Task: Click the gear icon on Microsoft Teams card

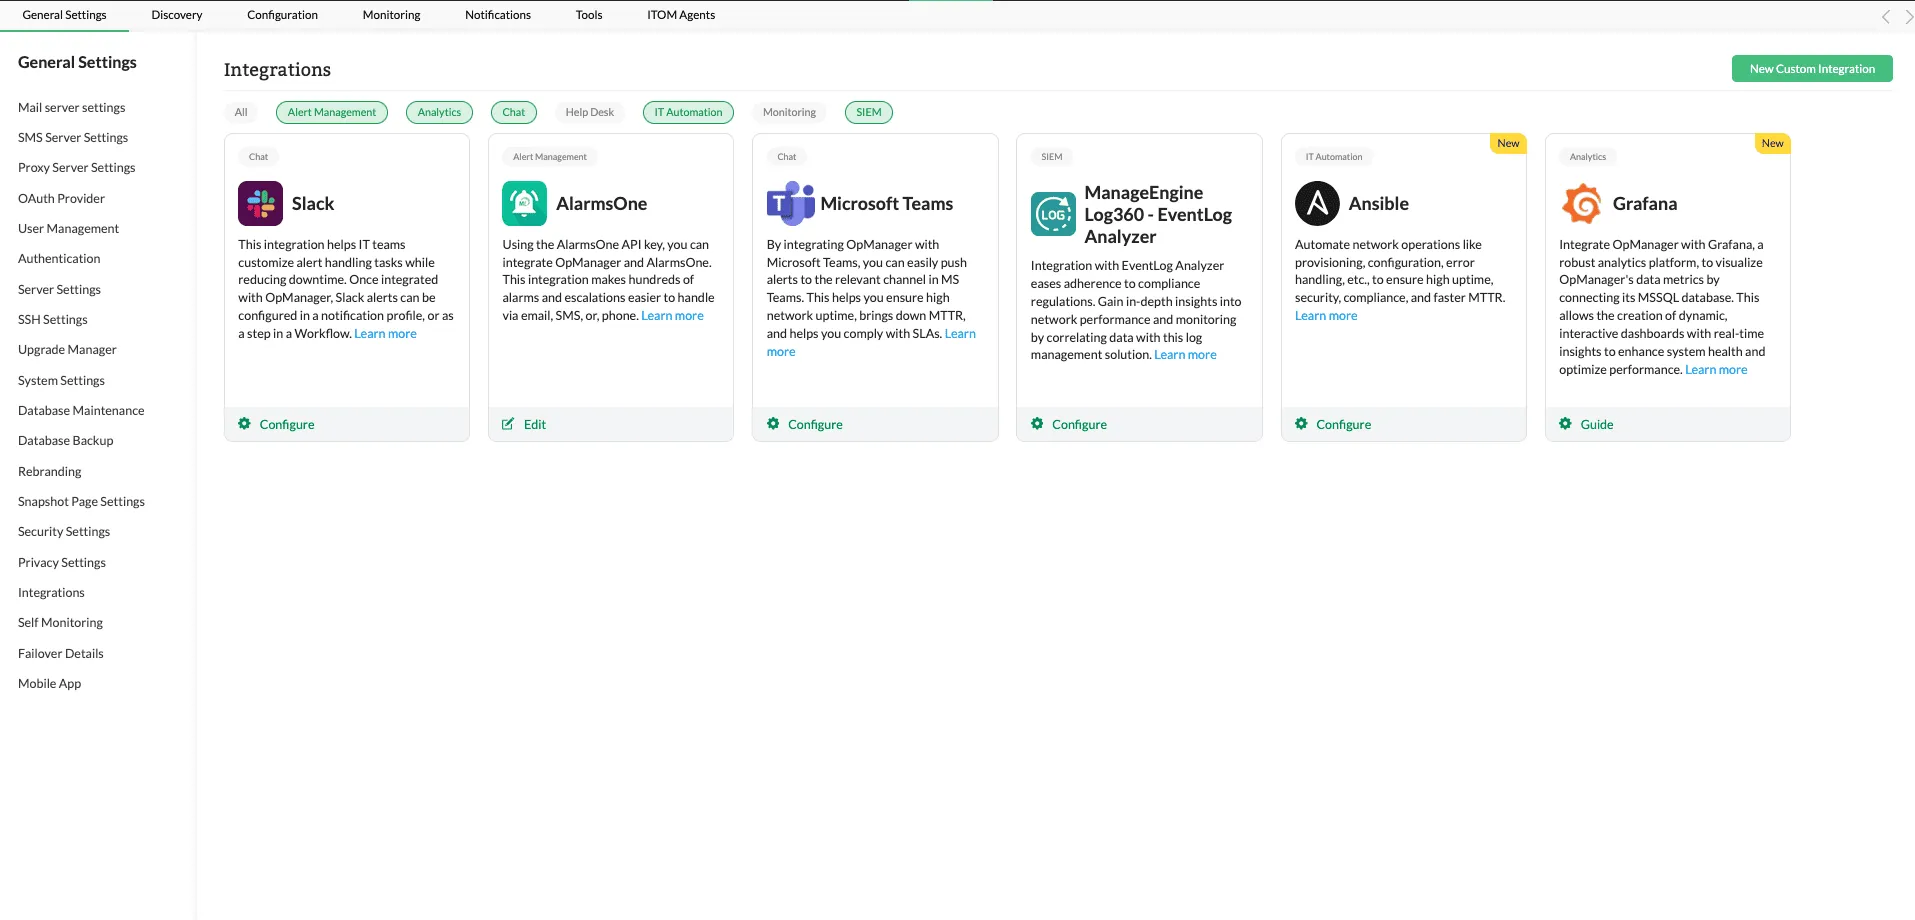Action: 773,424
